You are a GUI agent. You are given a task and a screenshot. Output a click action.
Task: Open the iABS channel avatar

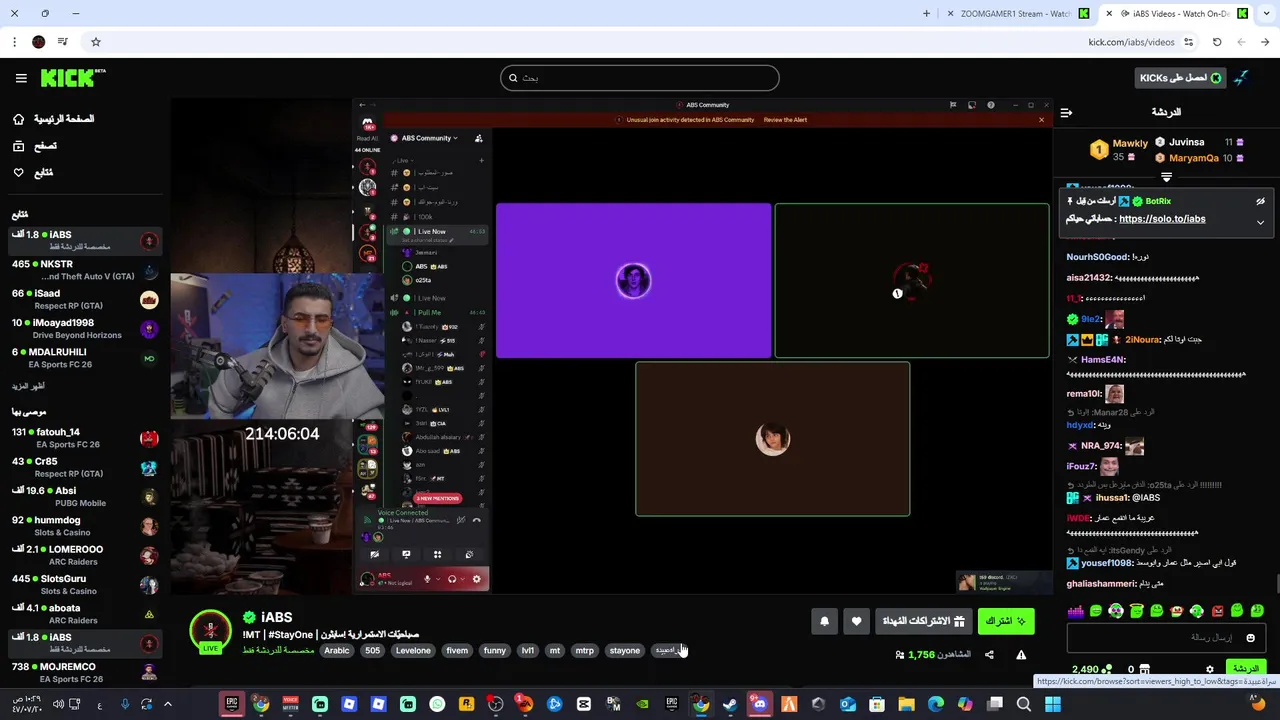click(210, 631)
